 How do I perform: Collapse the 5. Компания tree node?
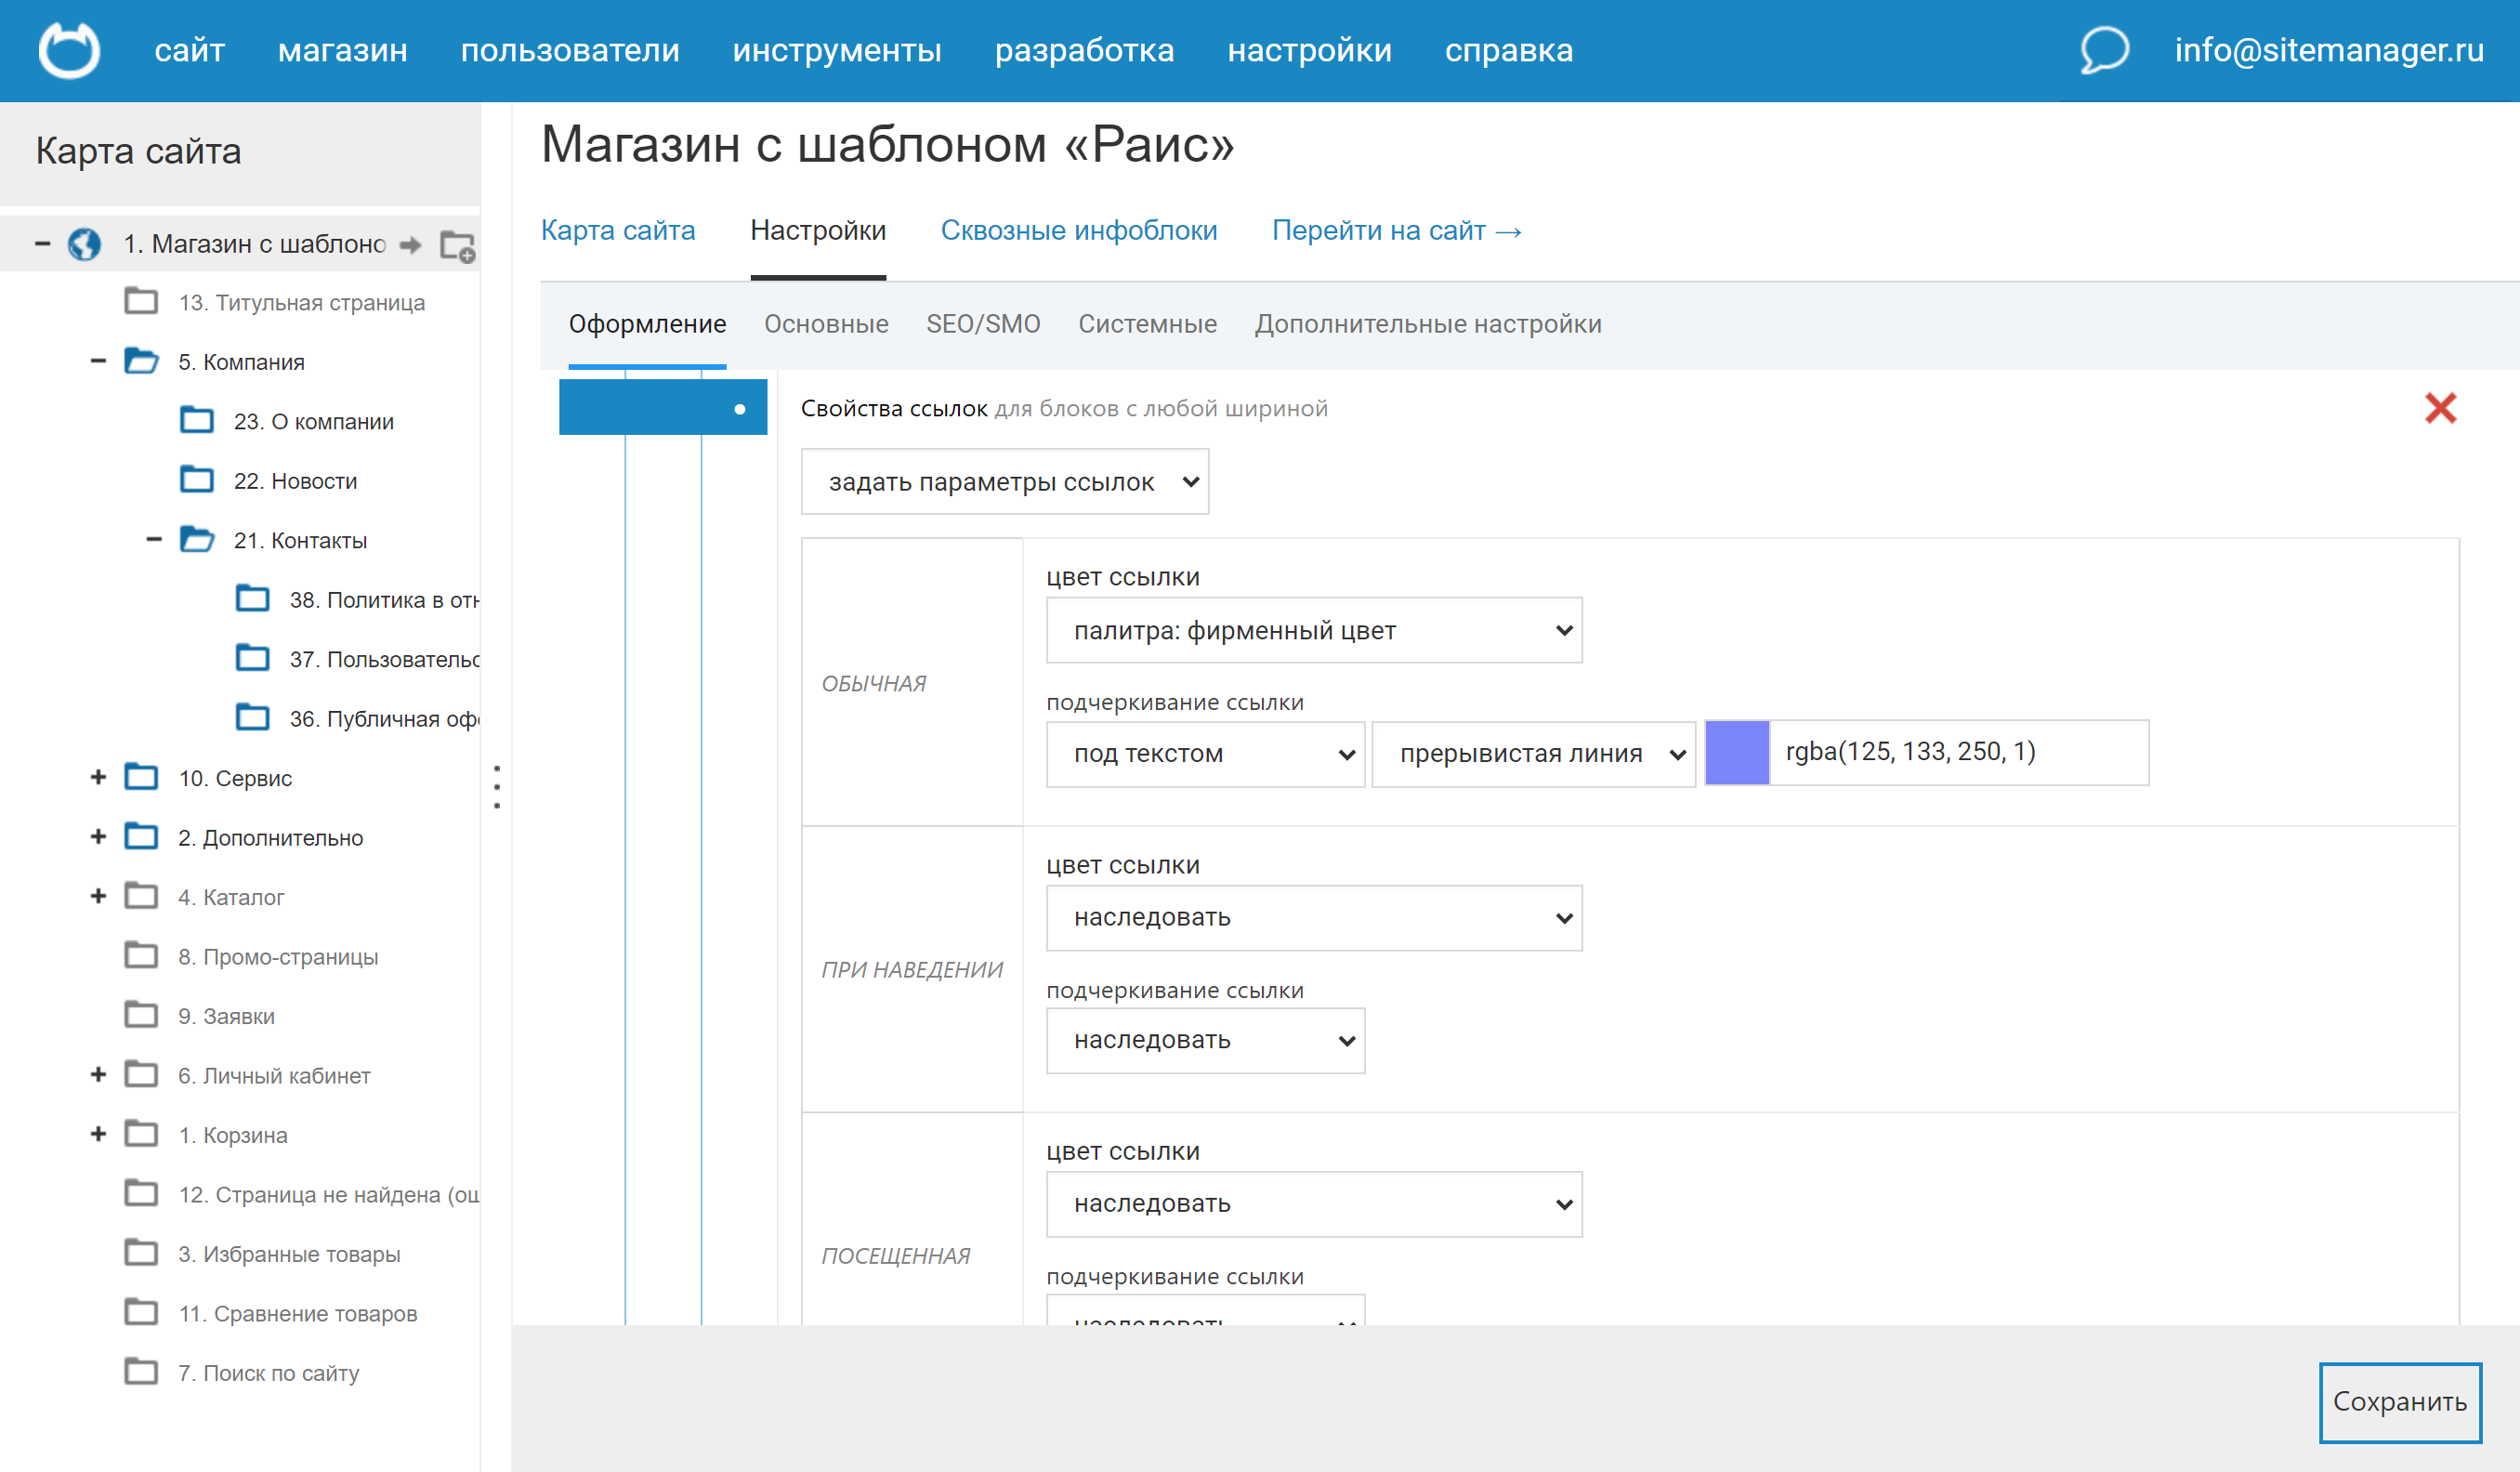click(98, 361)
